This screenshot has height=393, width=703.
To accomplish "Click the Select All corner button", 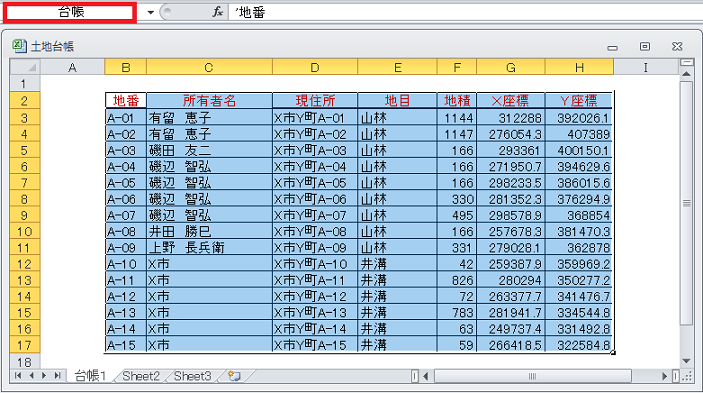I will pos(25,67).
